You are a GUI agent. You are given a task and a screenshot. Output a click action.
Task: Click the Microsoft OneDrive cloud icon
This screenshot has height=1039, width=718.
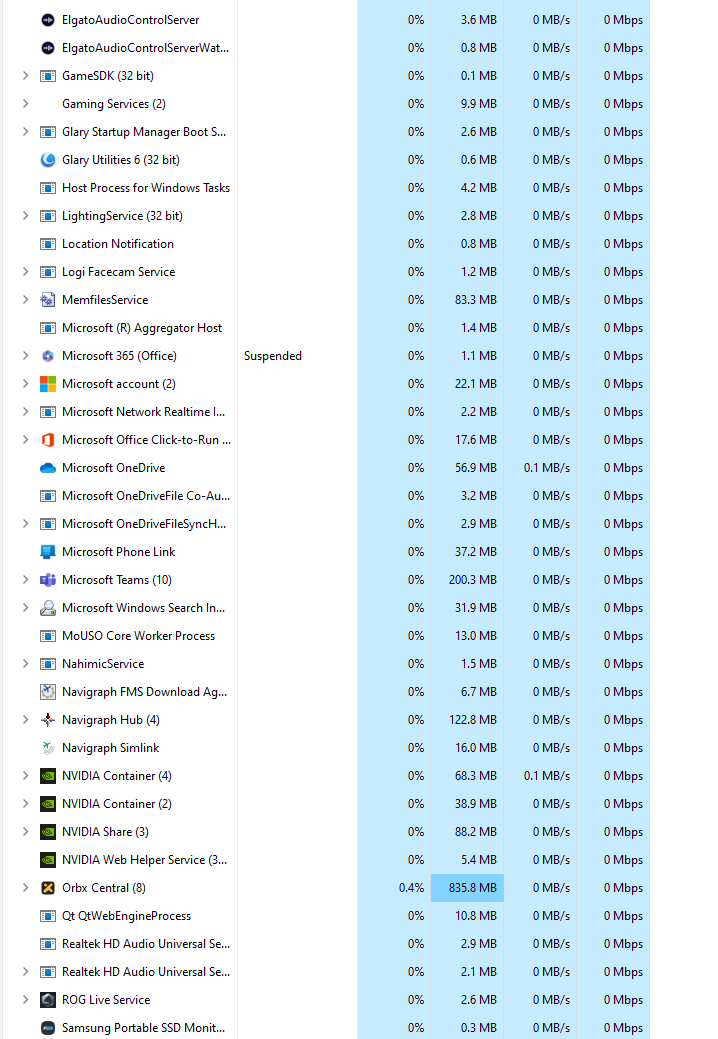(48, 468)
